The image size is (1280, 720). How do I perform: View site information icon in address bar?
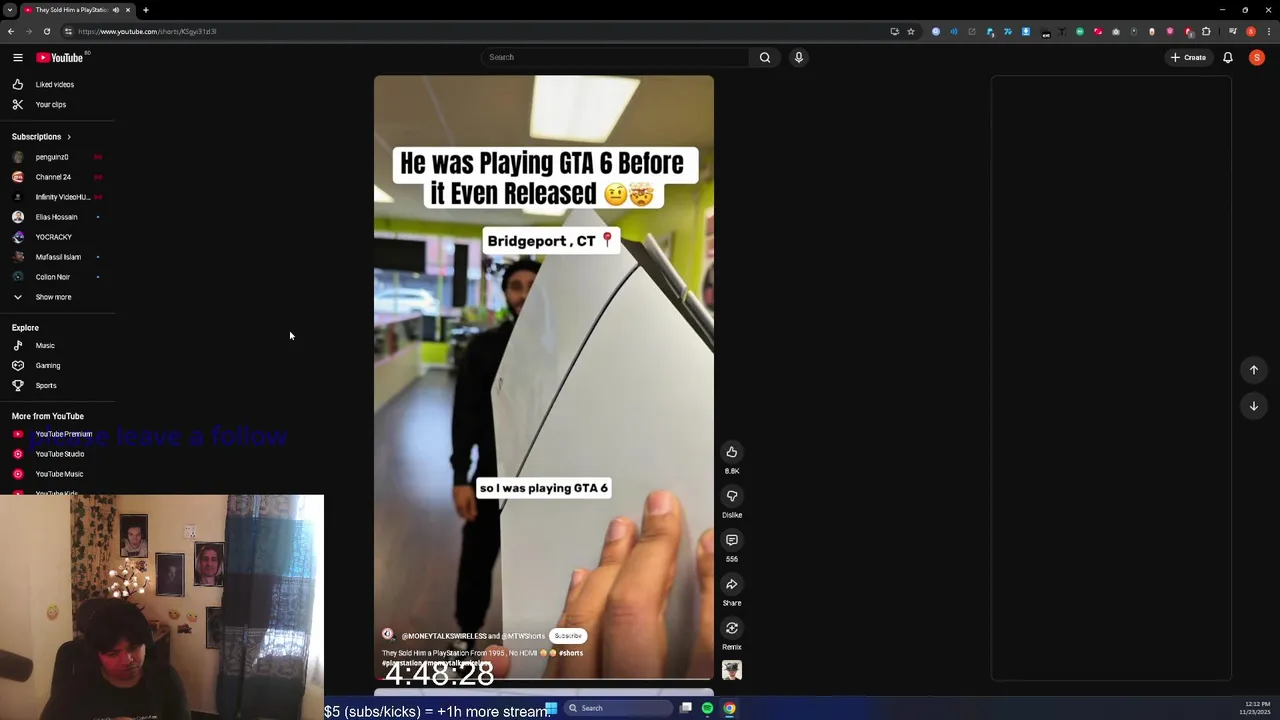(67, 31)
